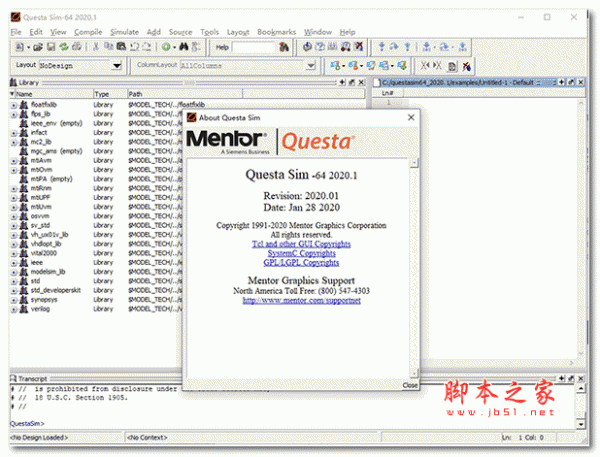
Task: Click the green Reload arrows icon
Action: [64, 47]
